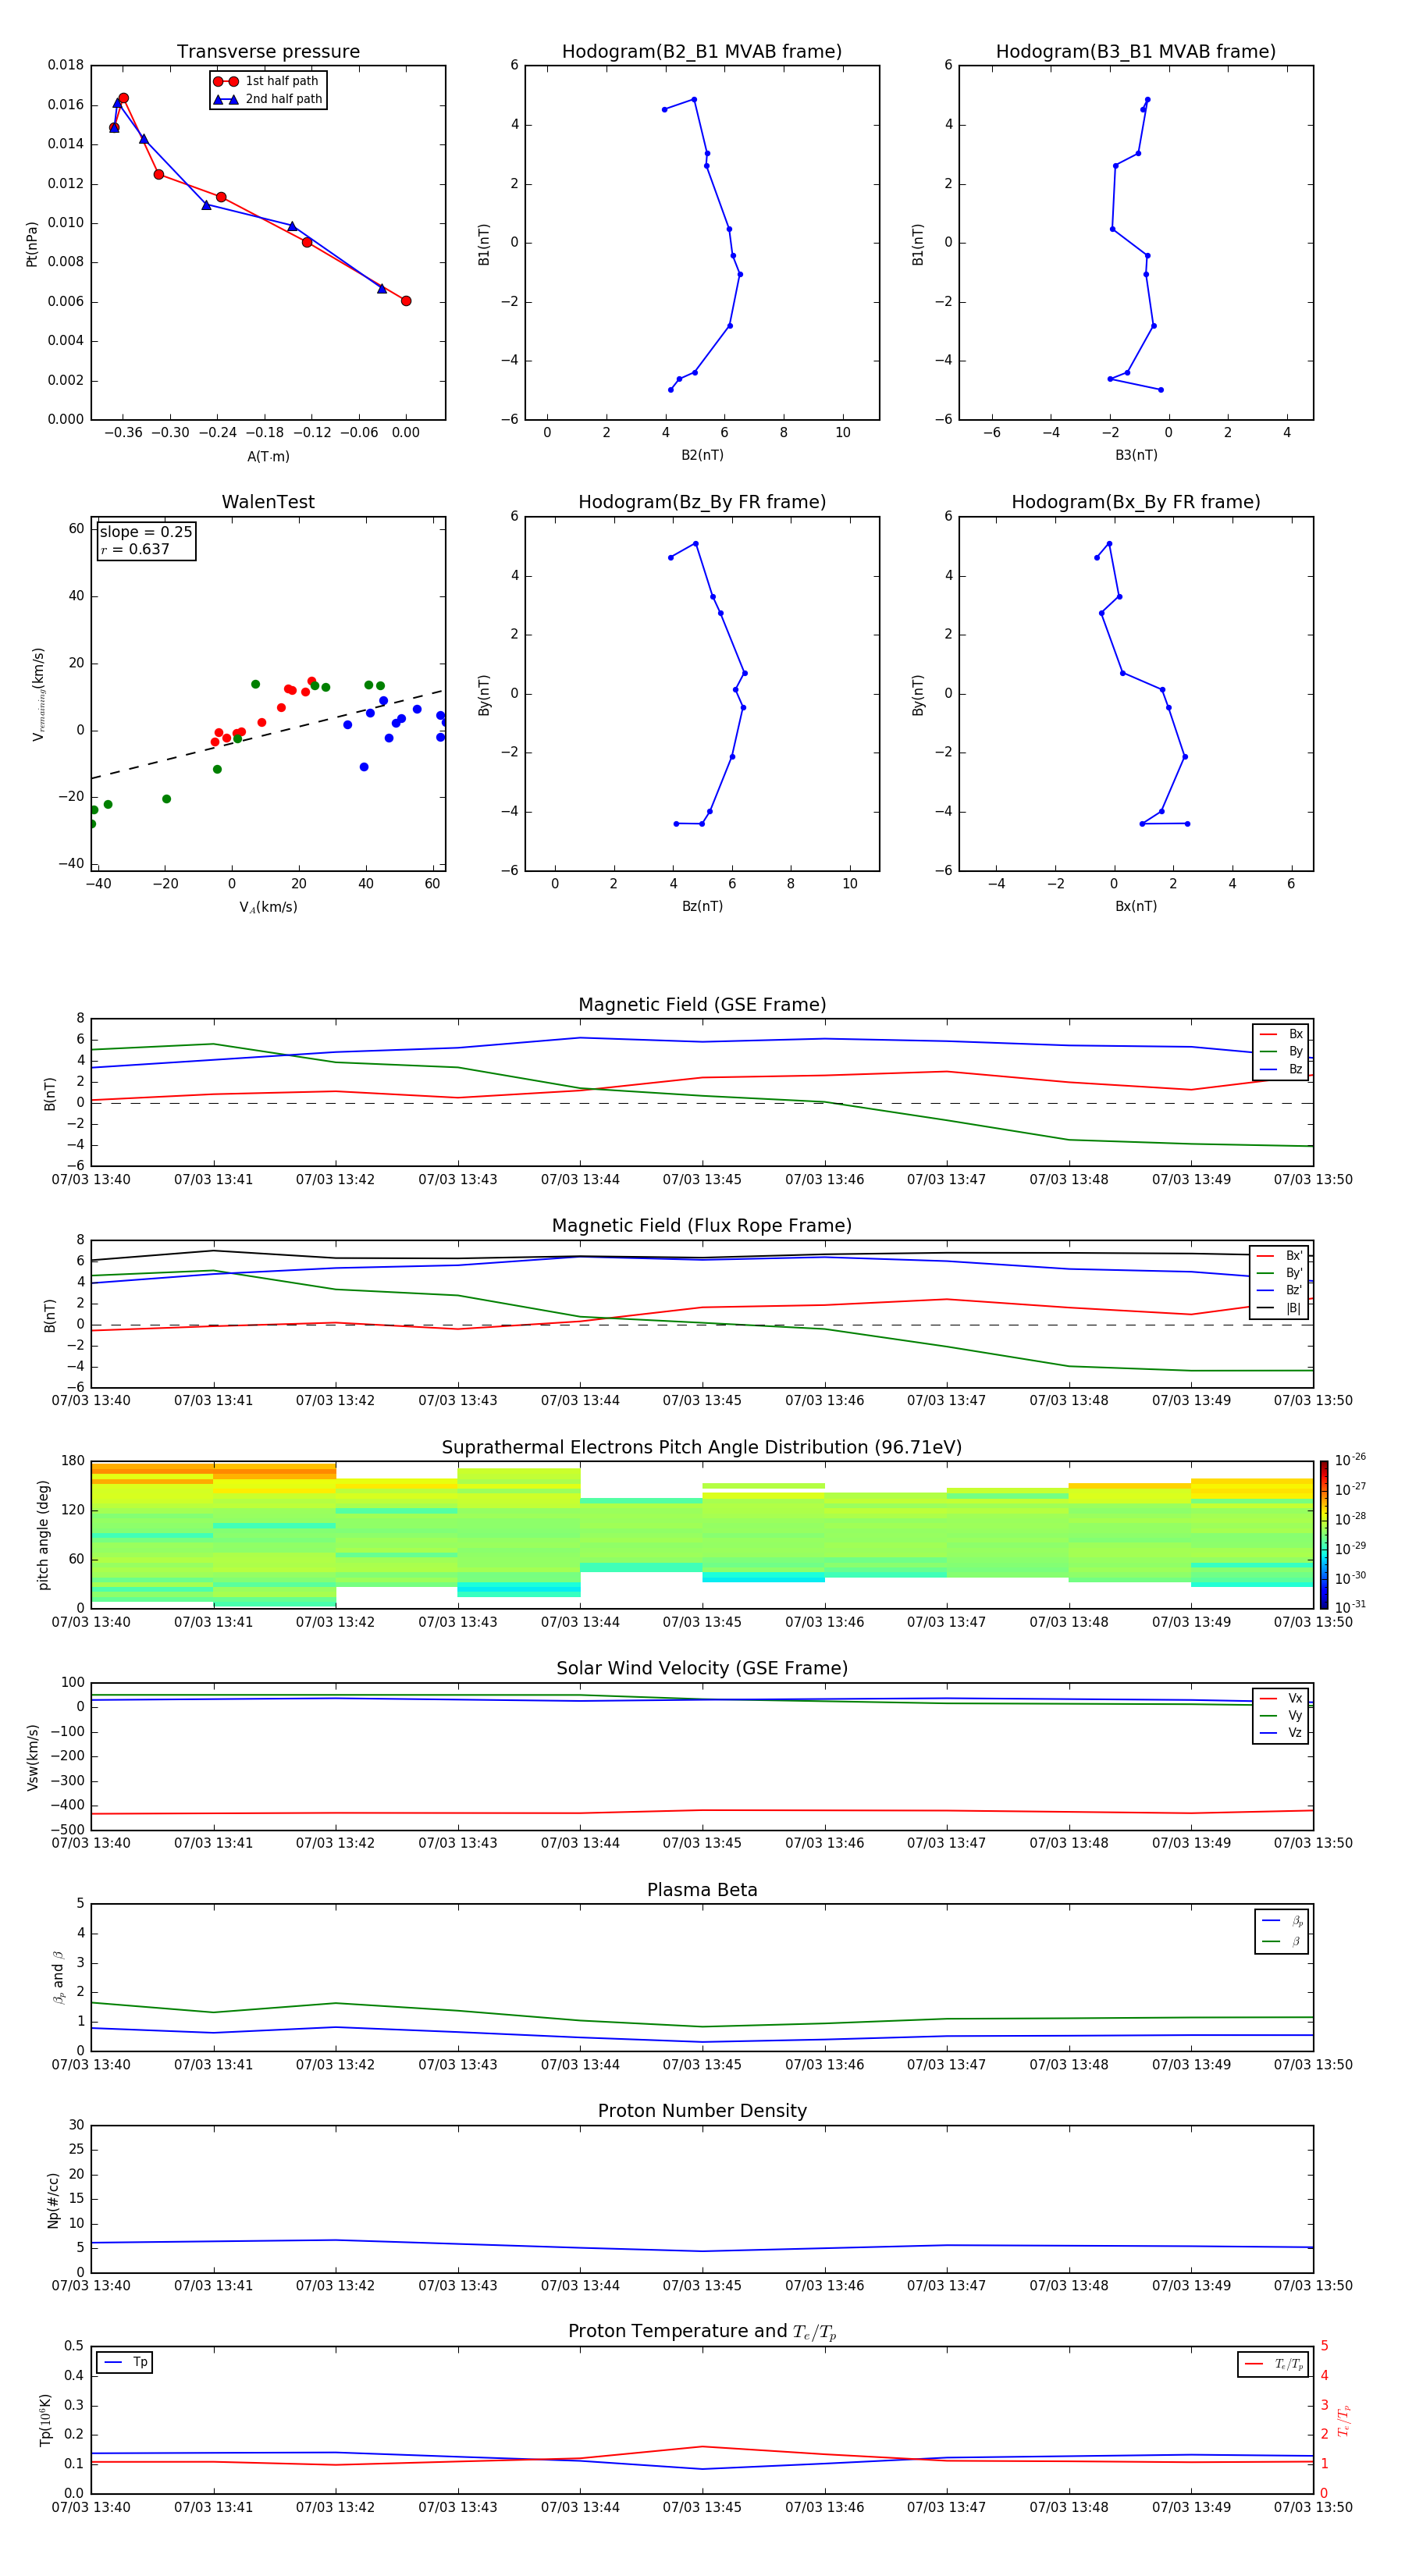Click the "Np(#/cc)" axis label
The height and width of the screenshot is (2576, 1405).
[x=53, y=2199]
